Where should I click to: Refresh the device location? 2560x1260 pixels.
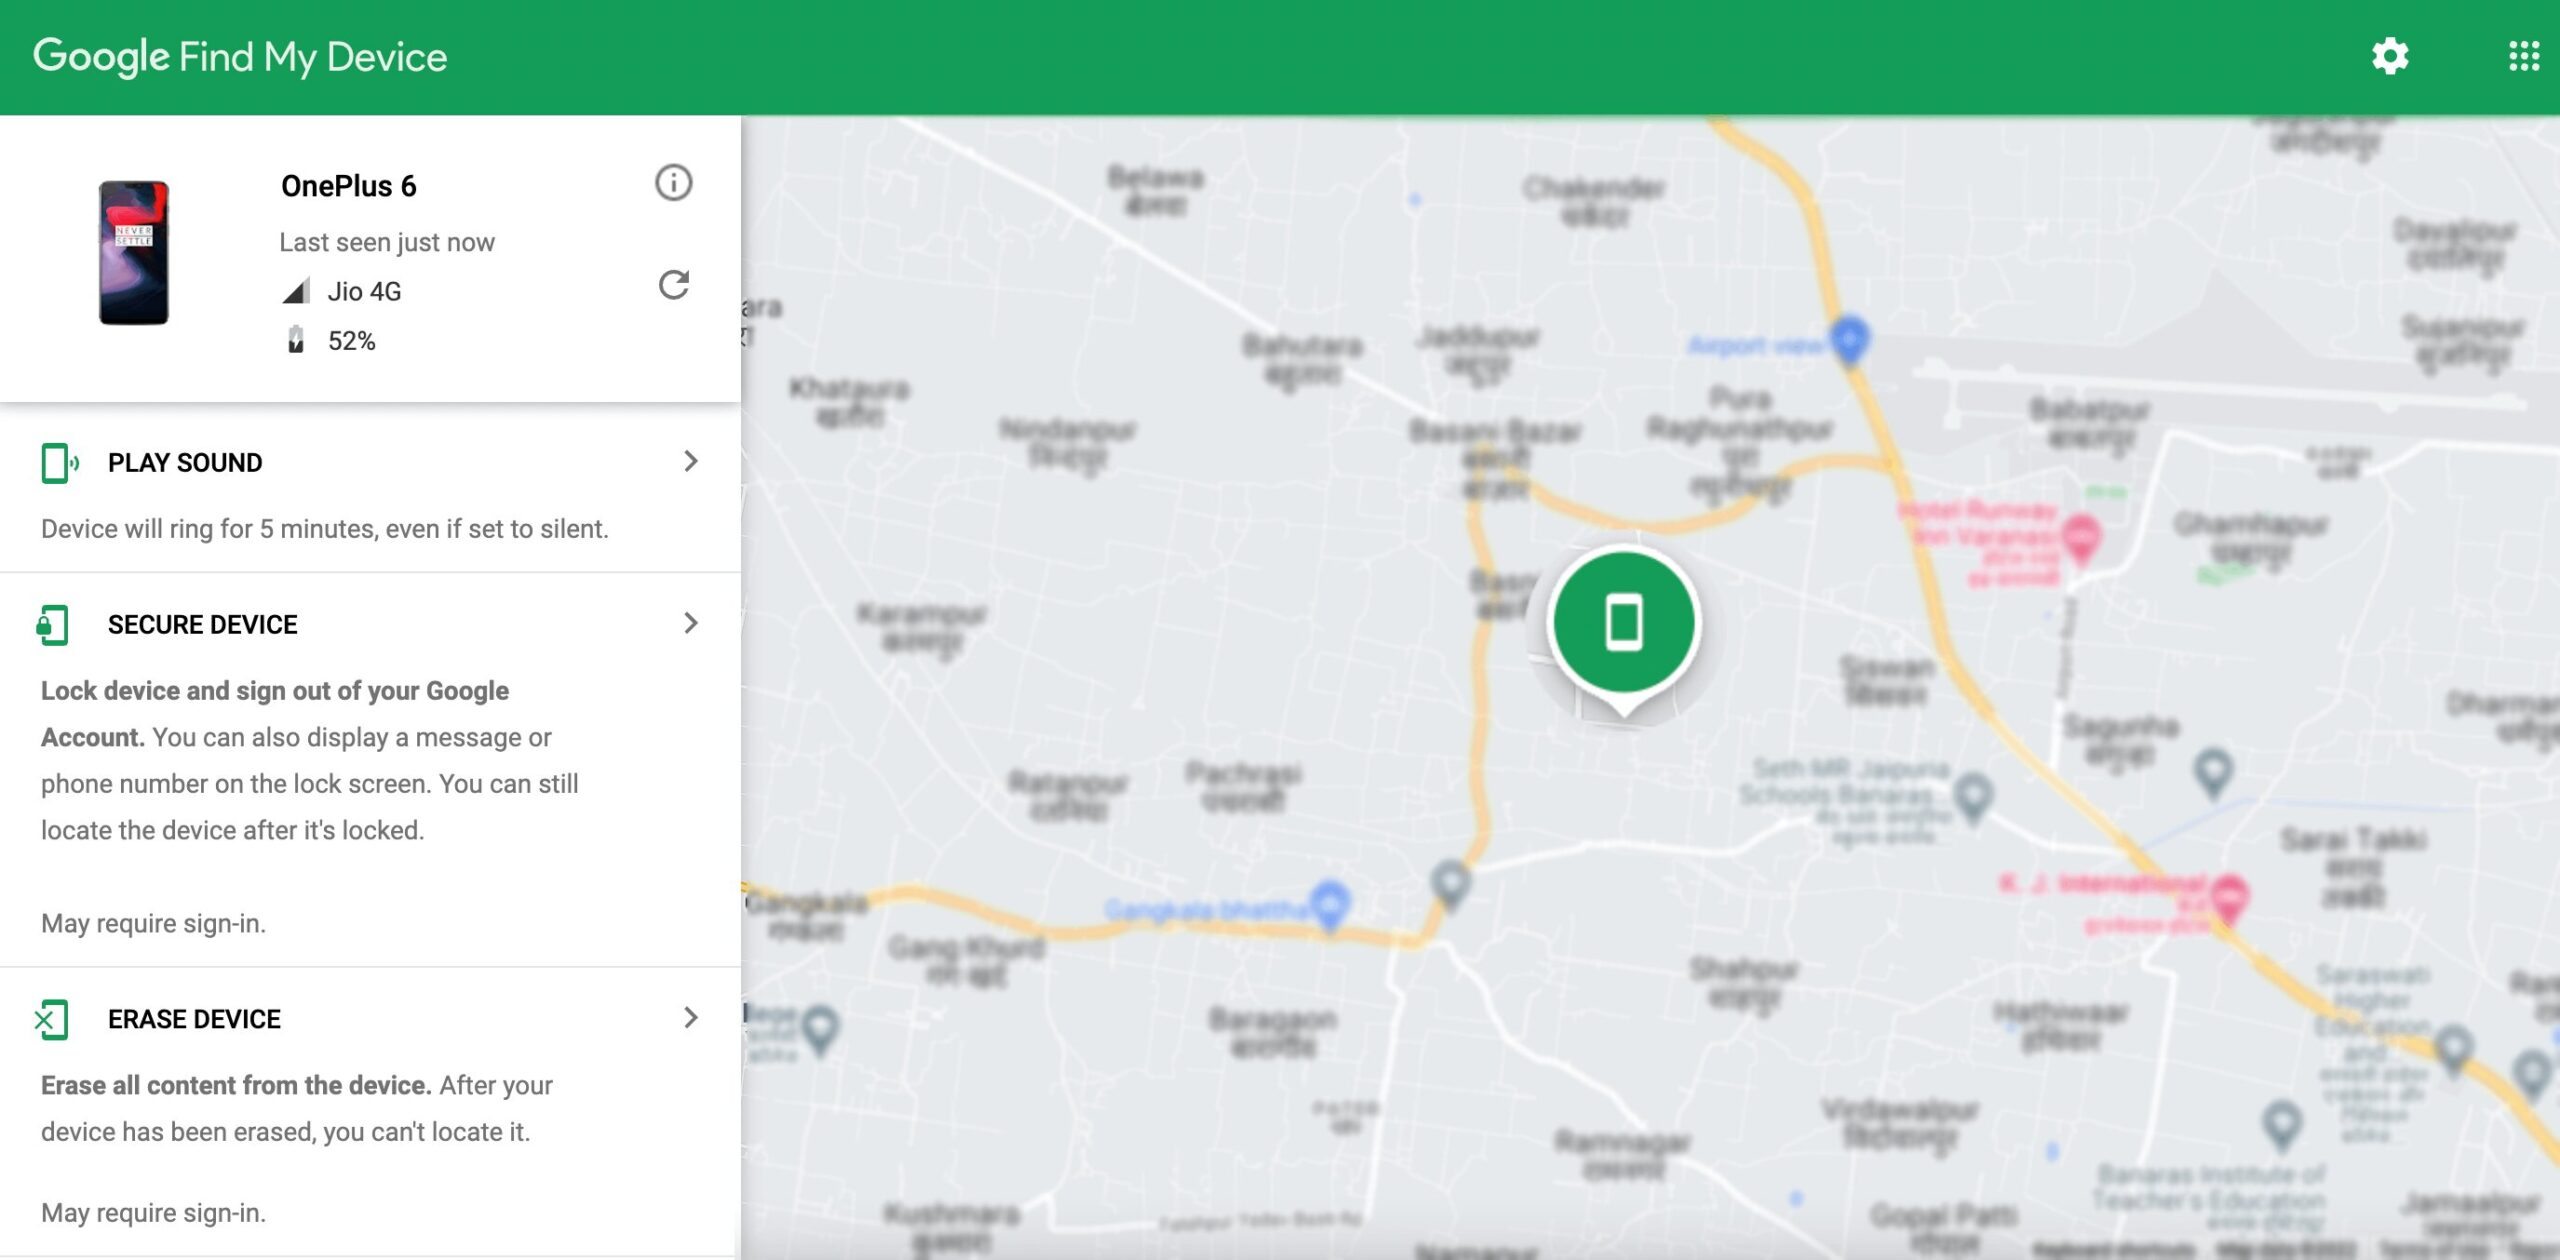pyautogui.click(x=674, y=286)
